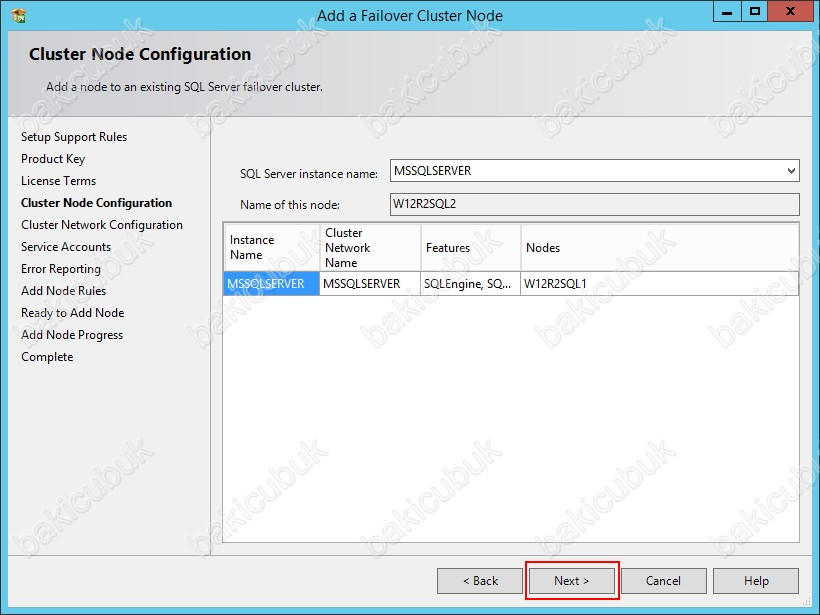
Task: Select License Terms step
Action: pos(59,181)
